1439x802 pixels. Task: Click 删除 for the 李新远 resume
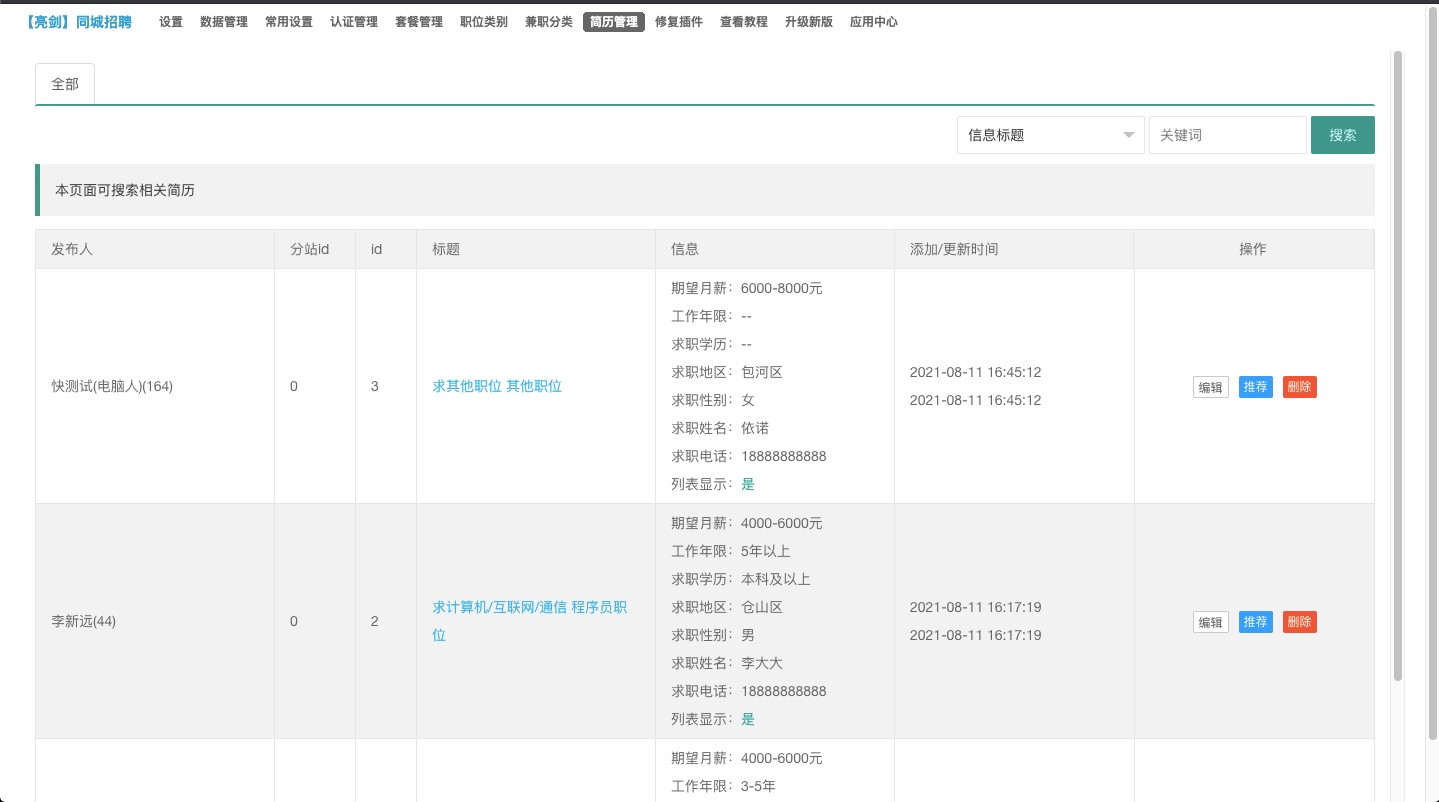1300,622
